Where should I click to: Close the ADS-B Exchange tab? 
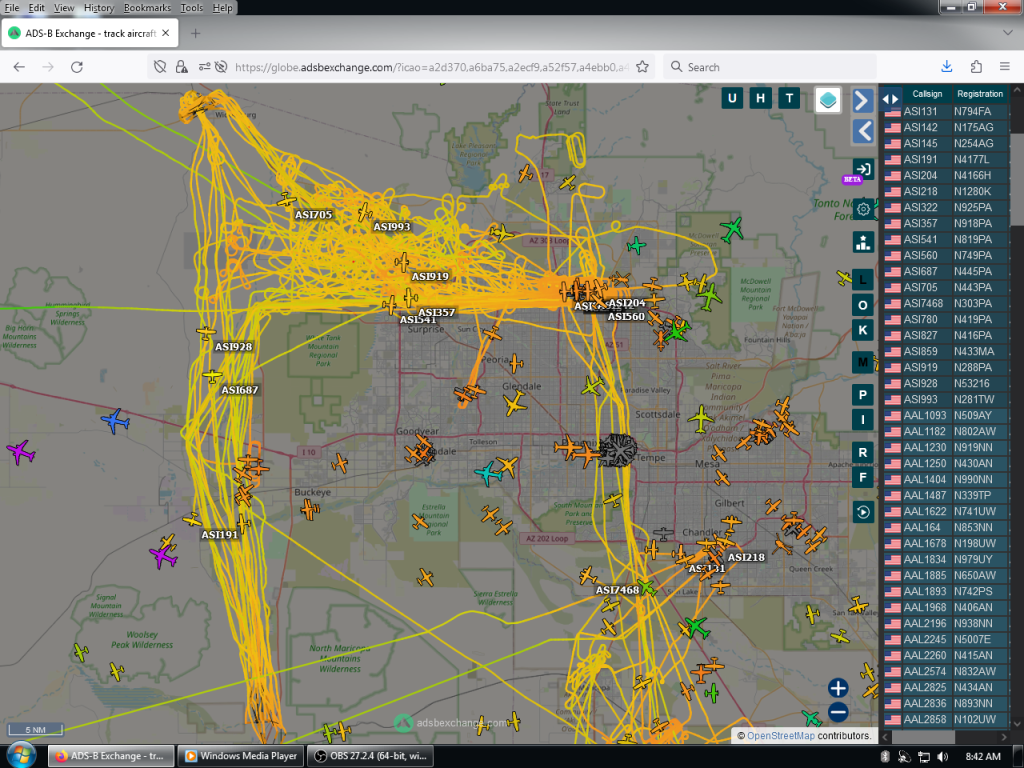point(165,33)
